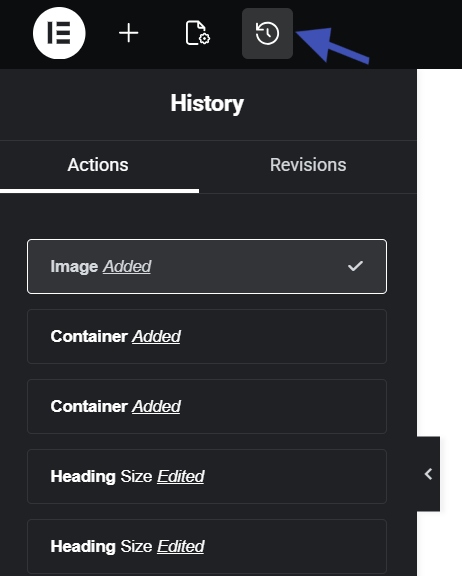This screenshot has width=462, height=576.
Task: Click the History panel title
Action: click(x=207, y=104)
